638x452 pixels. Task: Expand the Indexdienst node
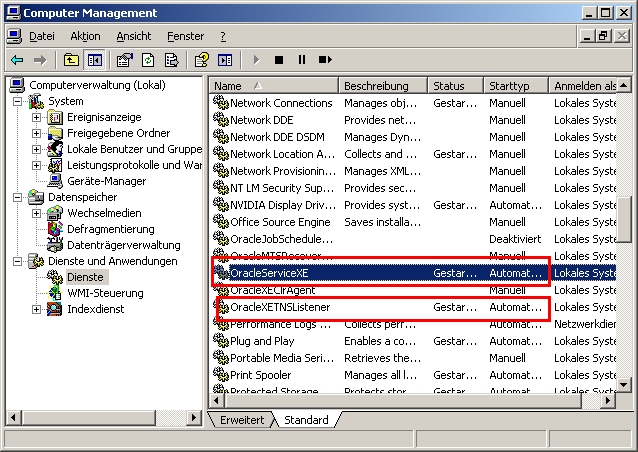tap(36, 309)
